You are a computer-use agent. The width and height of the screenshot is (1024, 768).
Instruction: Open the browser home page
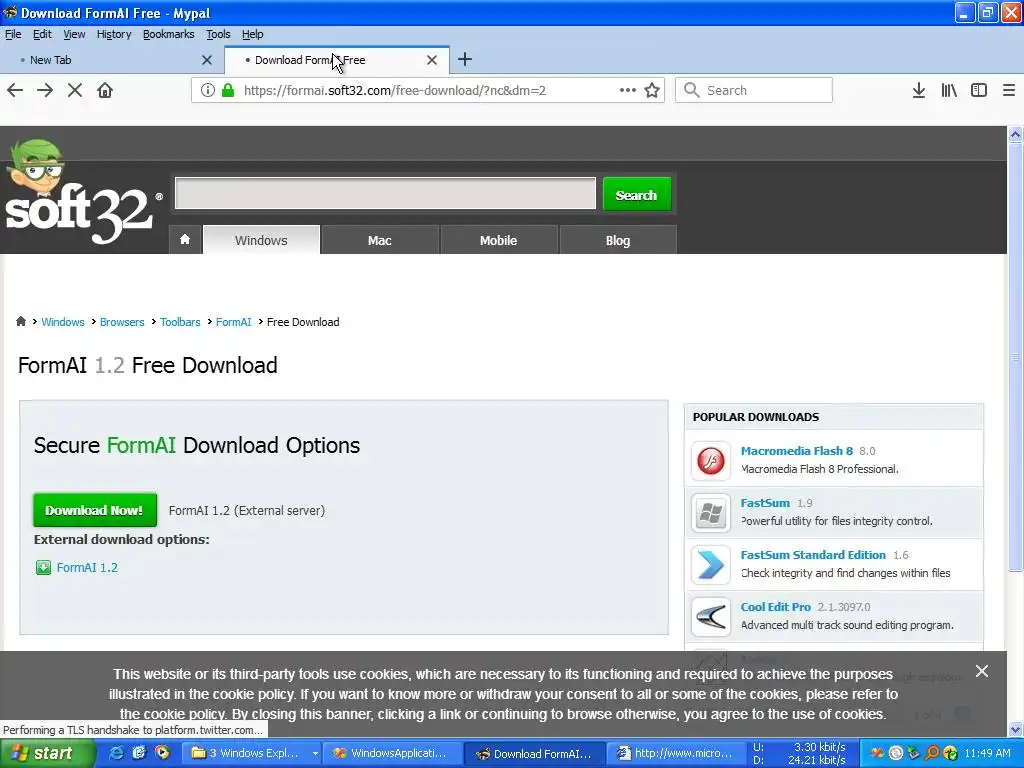105,90
